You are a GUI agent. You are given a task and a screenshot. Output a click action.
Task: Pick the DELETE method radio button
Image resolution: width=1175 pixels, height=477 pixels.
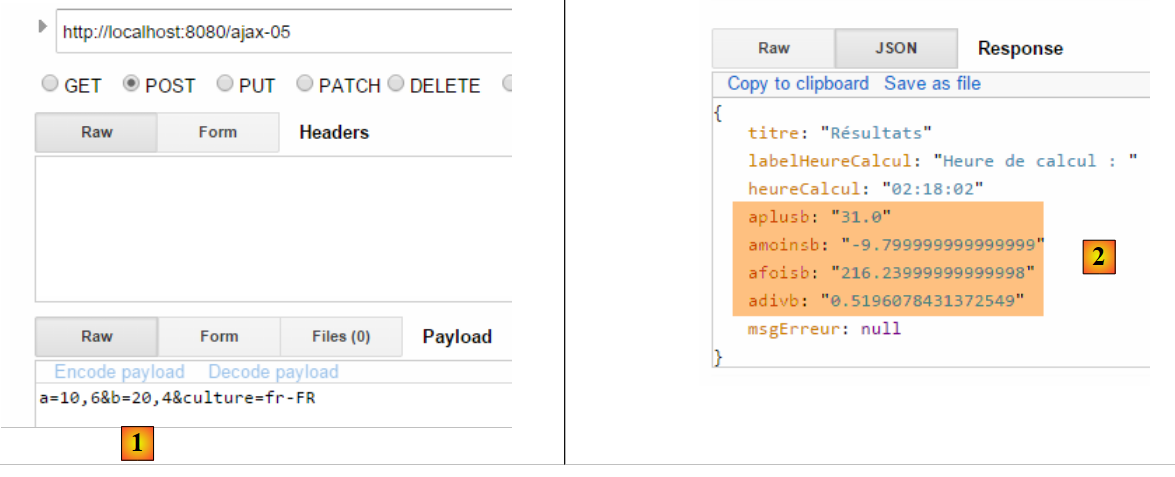coord(396,84)
